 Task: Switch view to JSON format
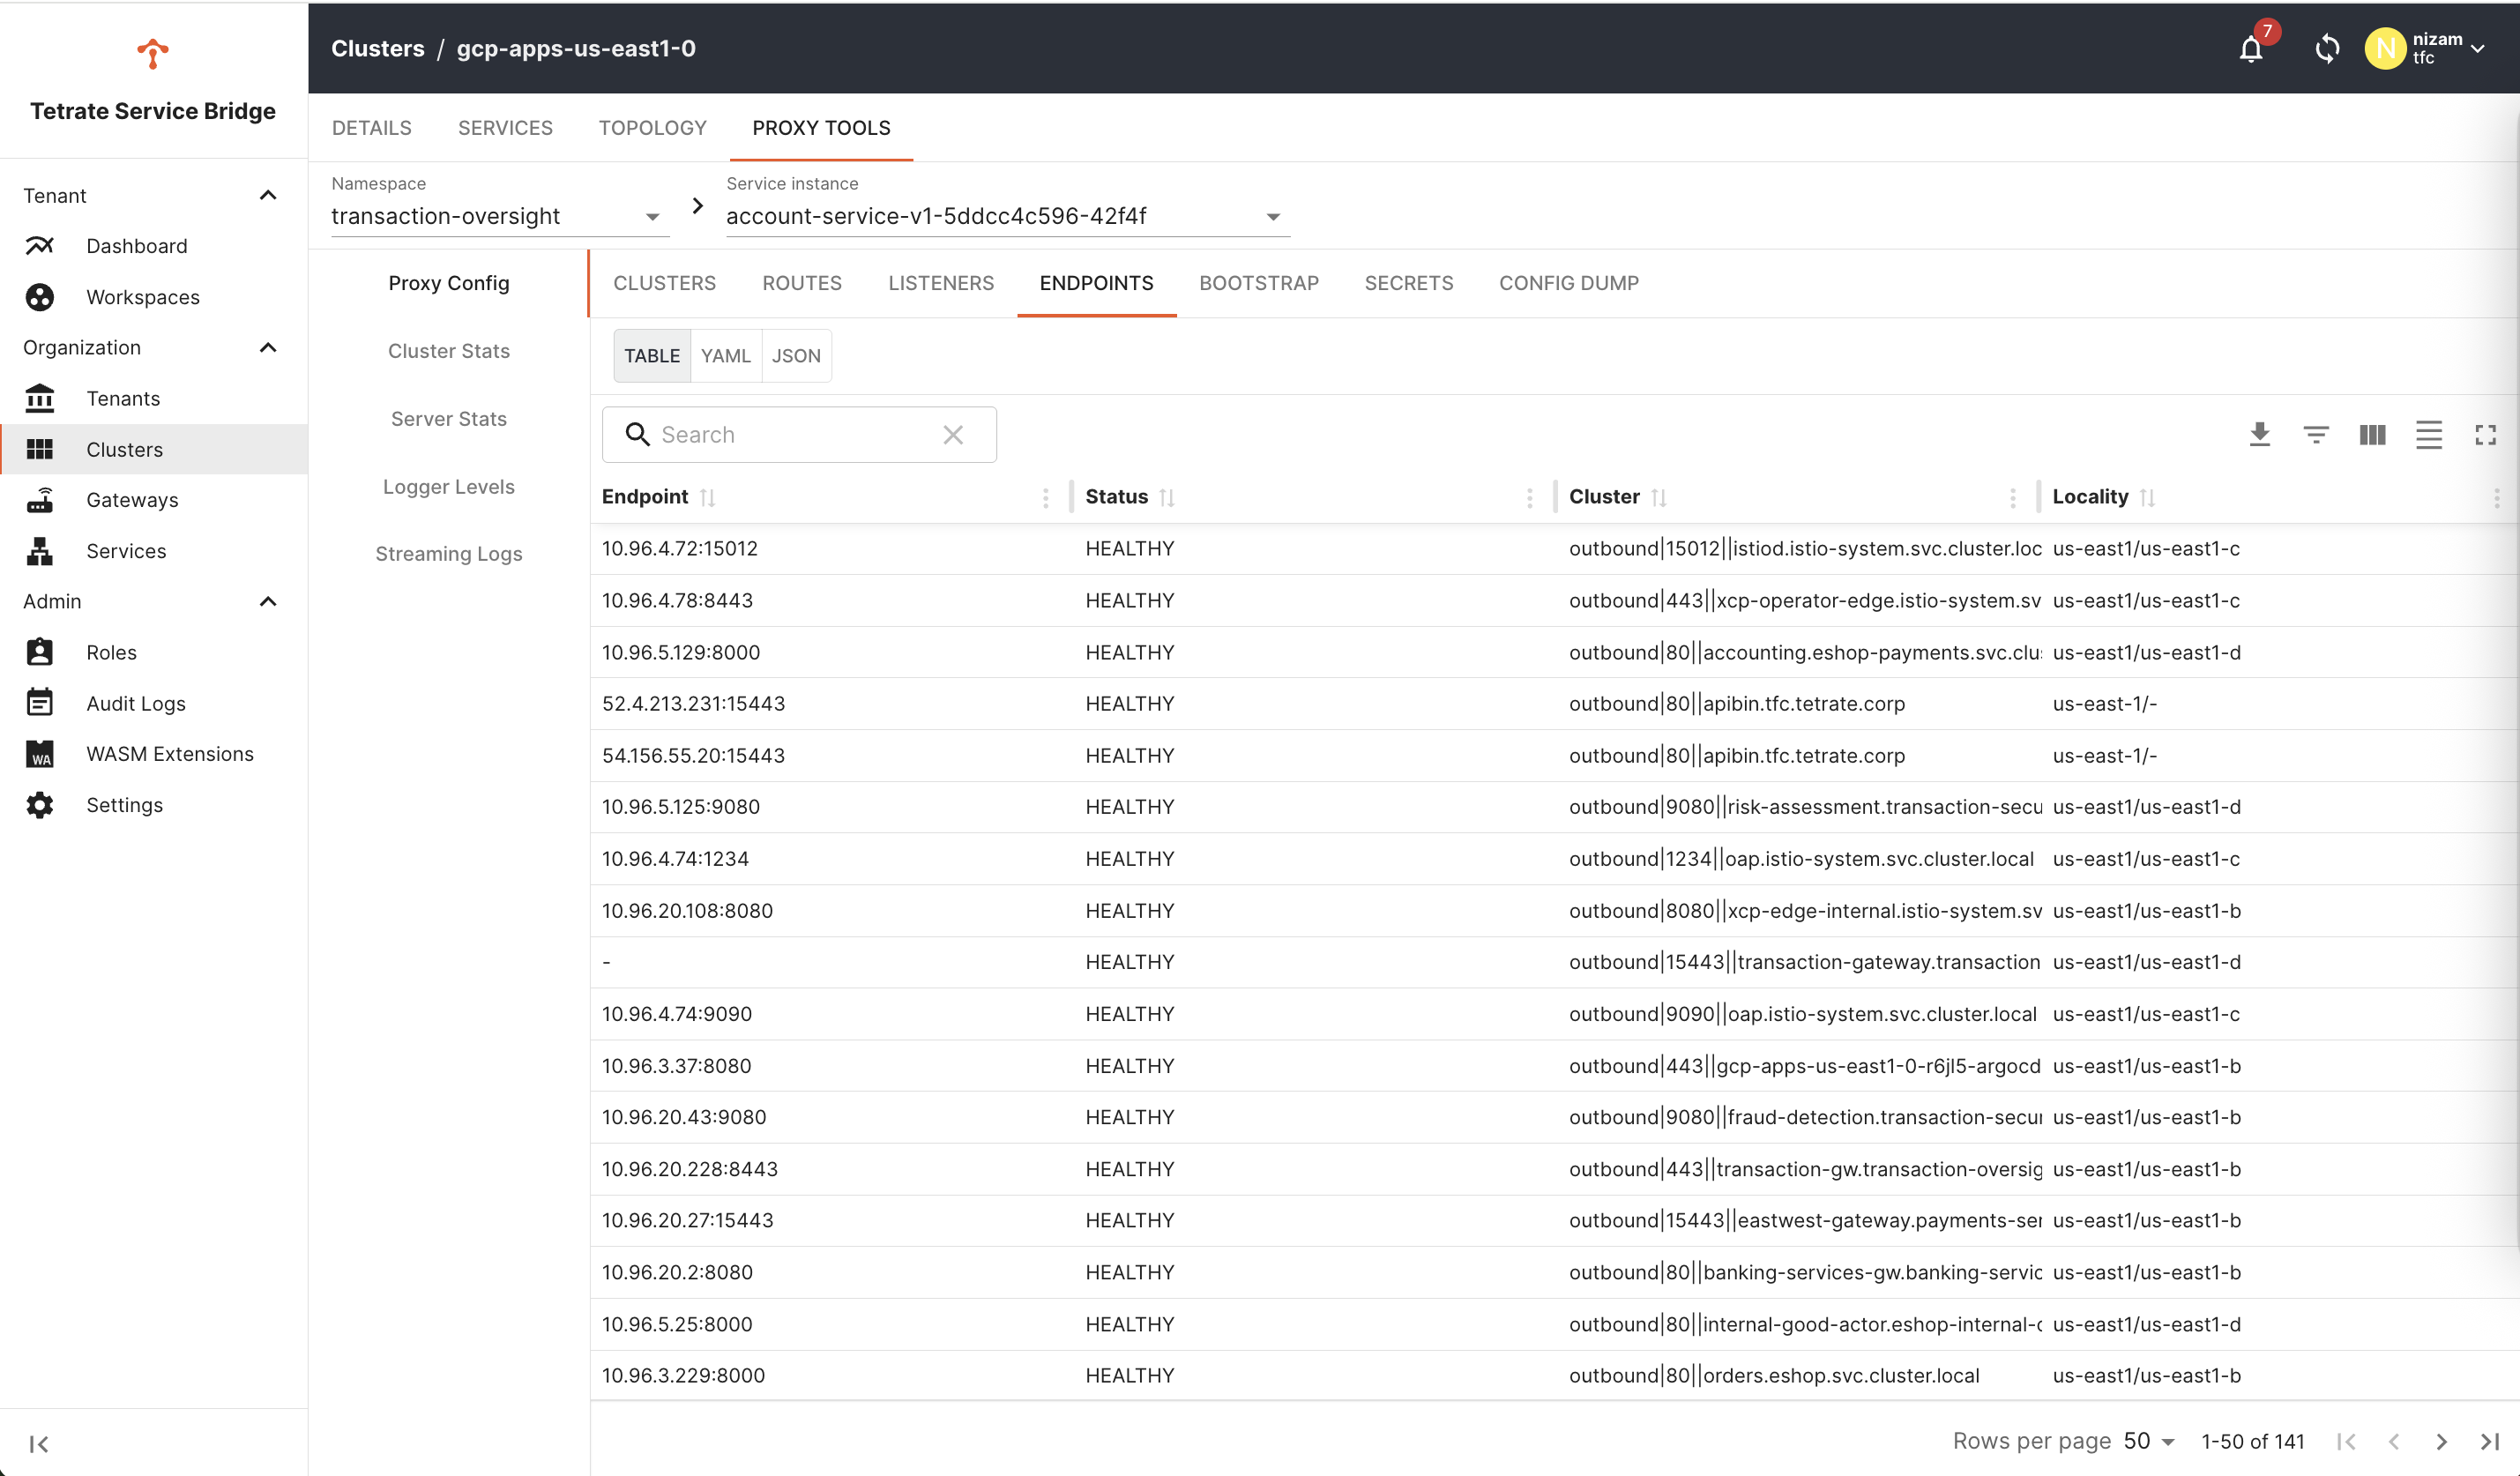(796, 356)
